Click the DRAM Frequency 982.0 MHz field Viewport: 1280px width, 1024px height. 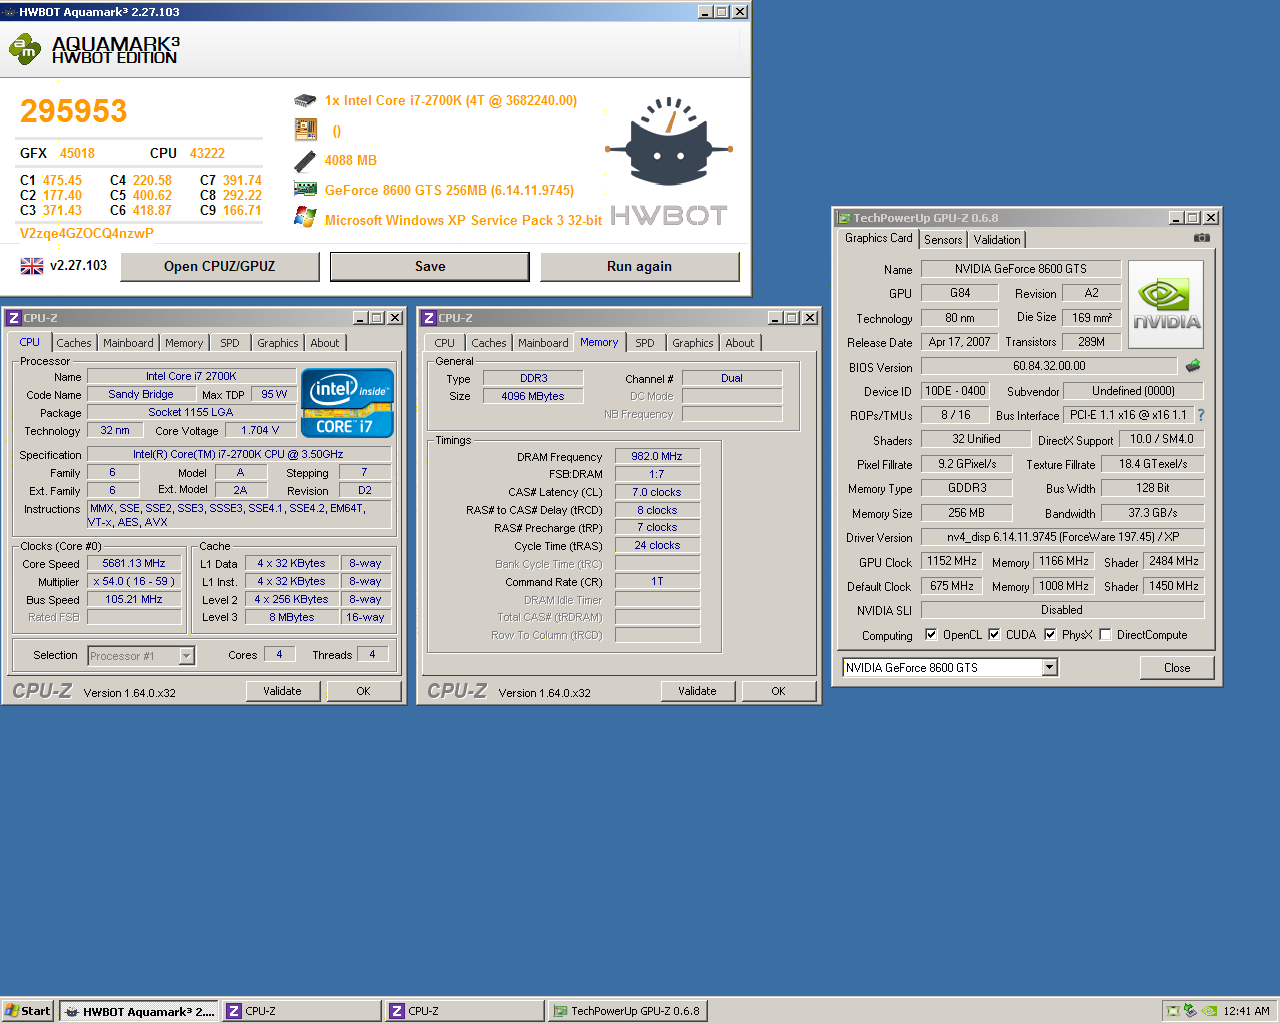[657, 456]
